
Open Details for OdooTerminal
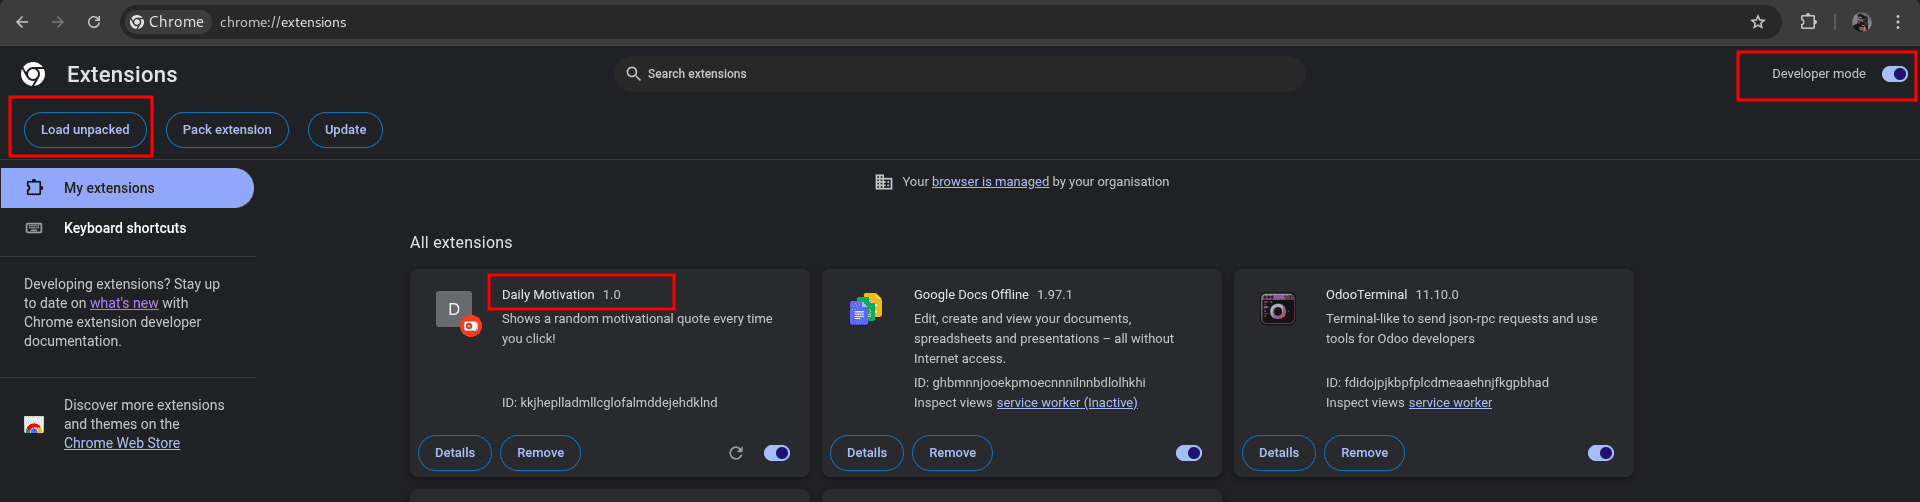(1279, 453)
